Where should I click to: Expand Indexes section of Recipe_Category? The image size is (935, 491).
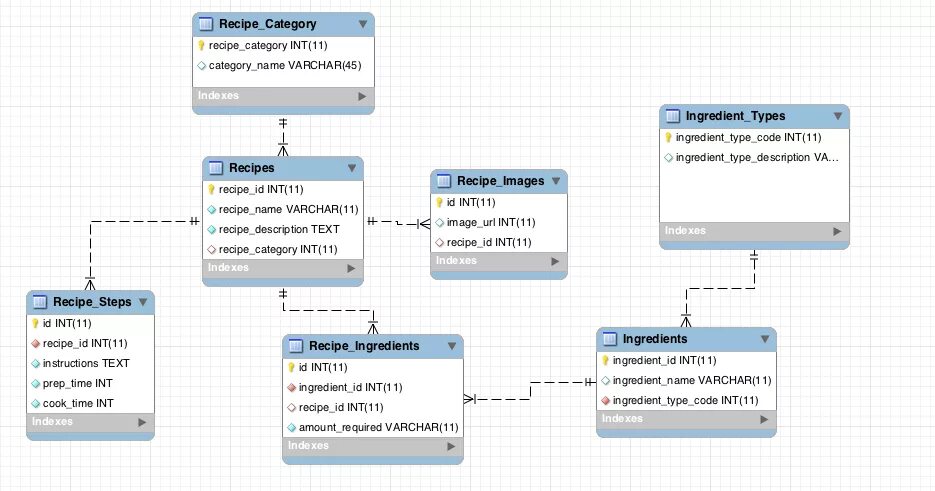(x=362, y=96)
